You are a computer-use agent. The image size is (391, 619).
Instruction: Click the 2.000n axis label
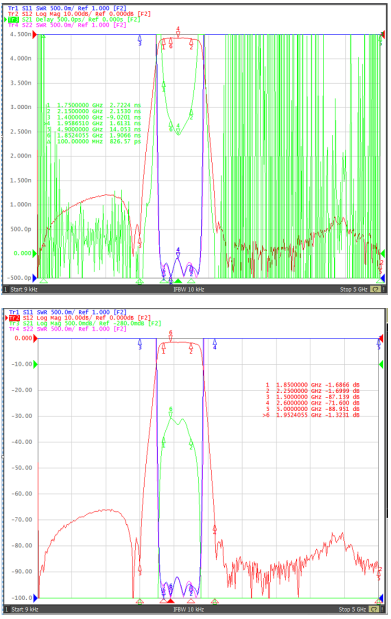point(21,156)
